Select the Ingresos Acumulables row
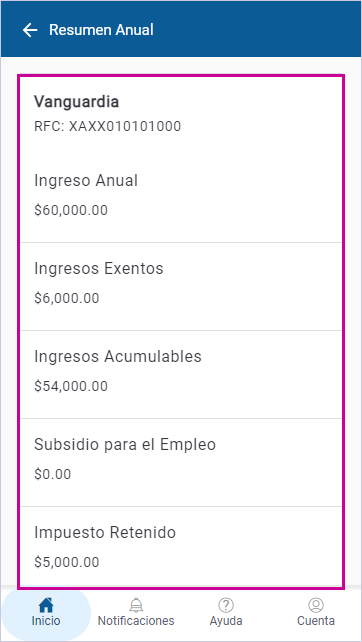 click(x=181, y=375)
